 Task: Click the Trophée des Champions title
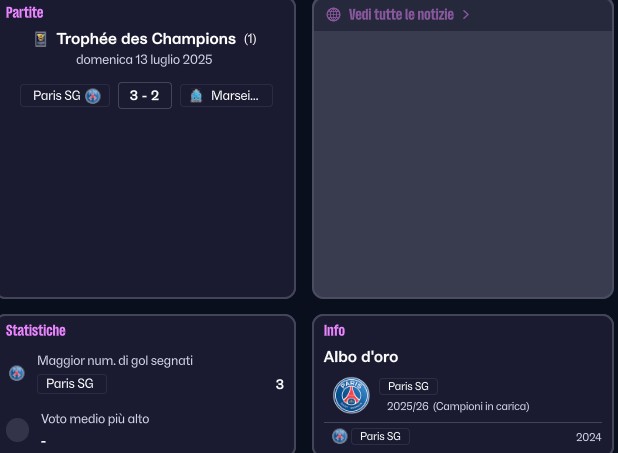[146, 39]
